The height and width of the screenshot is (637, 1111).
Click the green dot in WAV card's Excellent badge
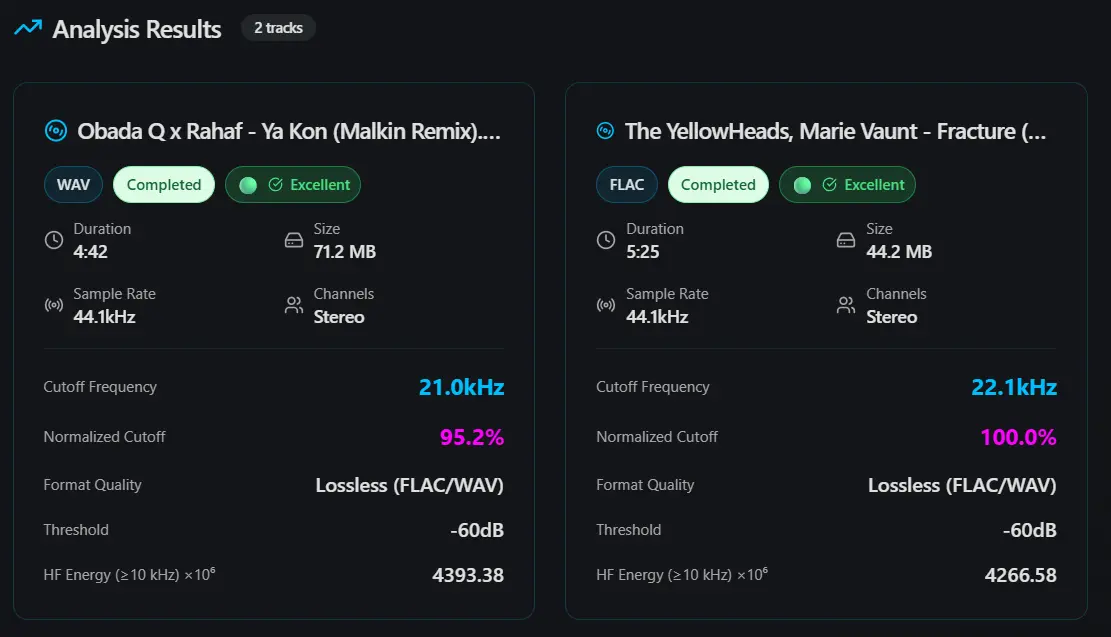[248, 185]
